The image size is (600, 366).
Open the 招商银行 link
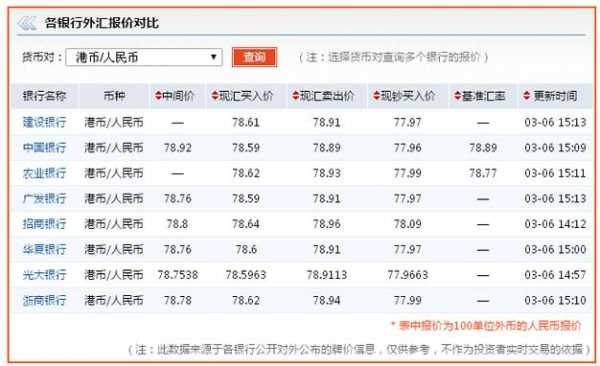[44, 224]
